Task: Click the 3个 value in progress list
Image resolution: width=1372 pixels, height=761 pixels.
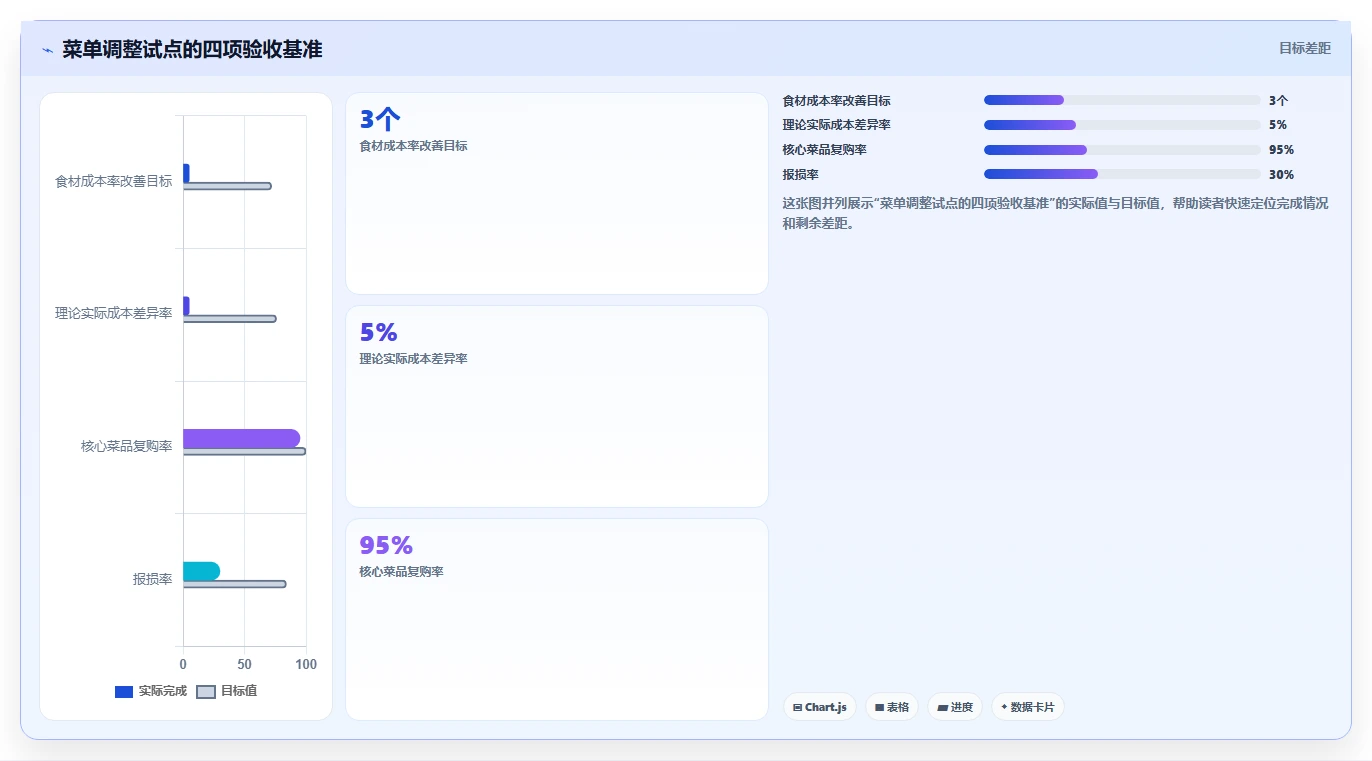Action: [1278, 100]
